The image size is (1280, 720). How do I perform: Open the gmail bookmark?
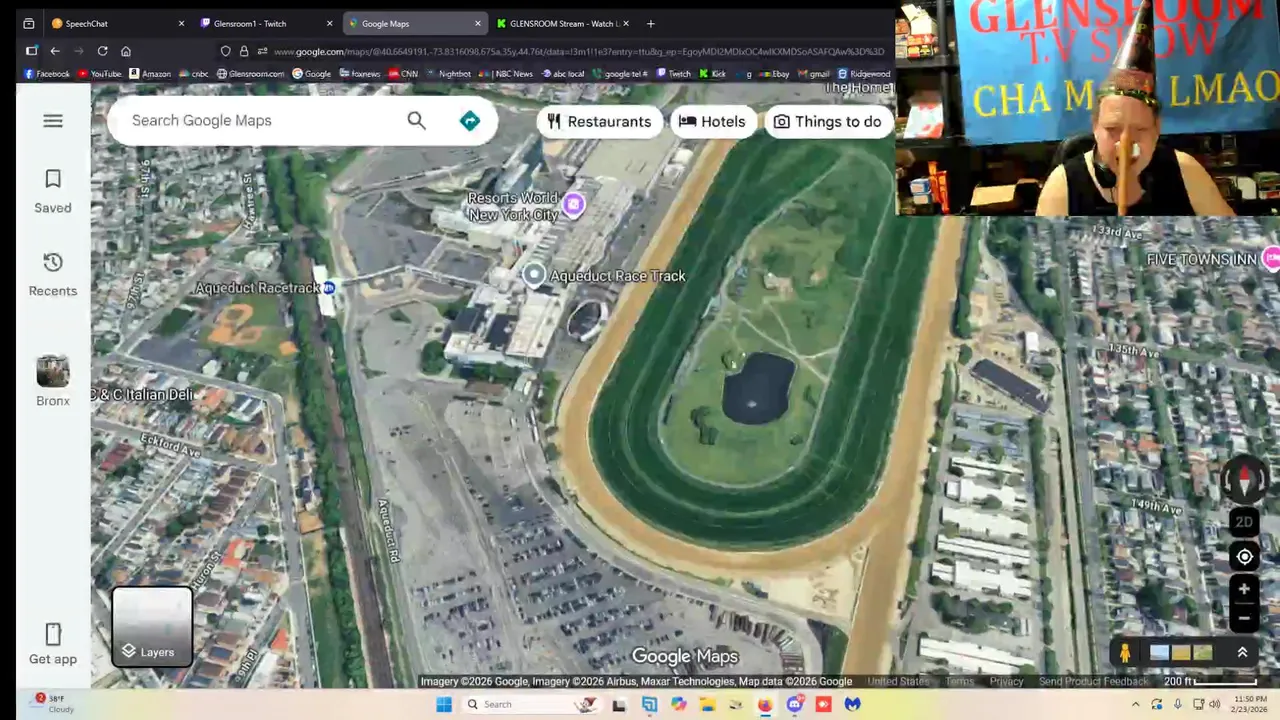tap(813, 74)
